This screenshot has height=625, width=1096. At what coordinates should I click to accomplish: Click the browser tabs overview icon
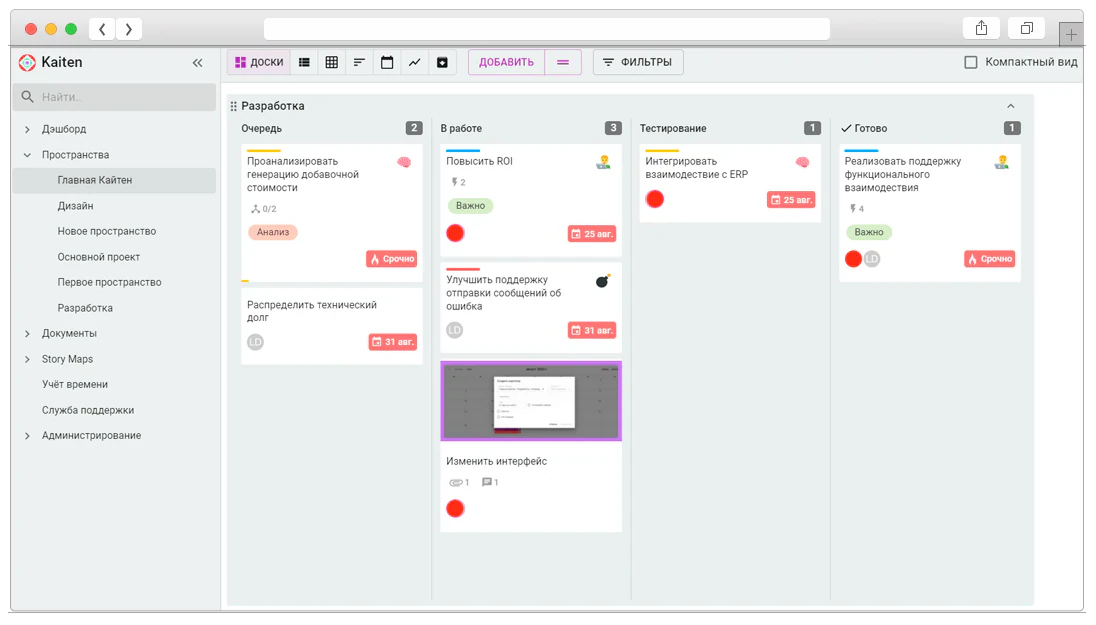pyautogui.click(x=1026, y=28)
